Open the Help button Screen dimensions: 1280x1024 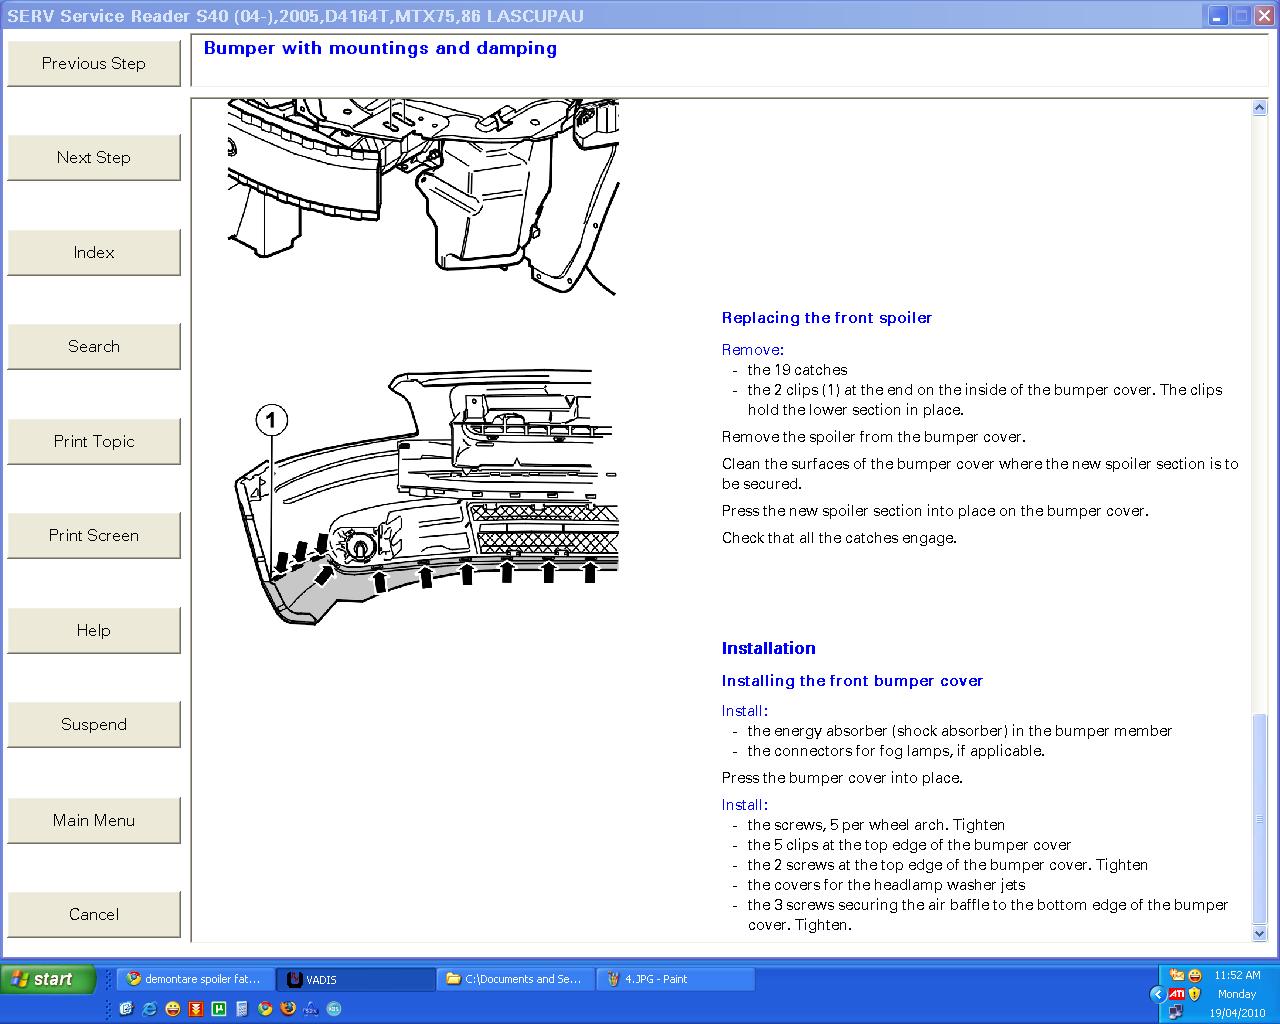pyautogui.click(x=94, y=630)
